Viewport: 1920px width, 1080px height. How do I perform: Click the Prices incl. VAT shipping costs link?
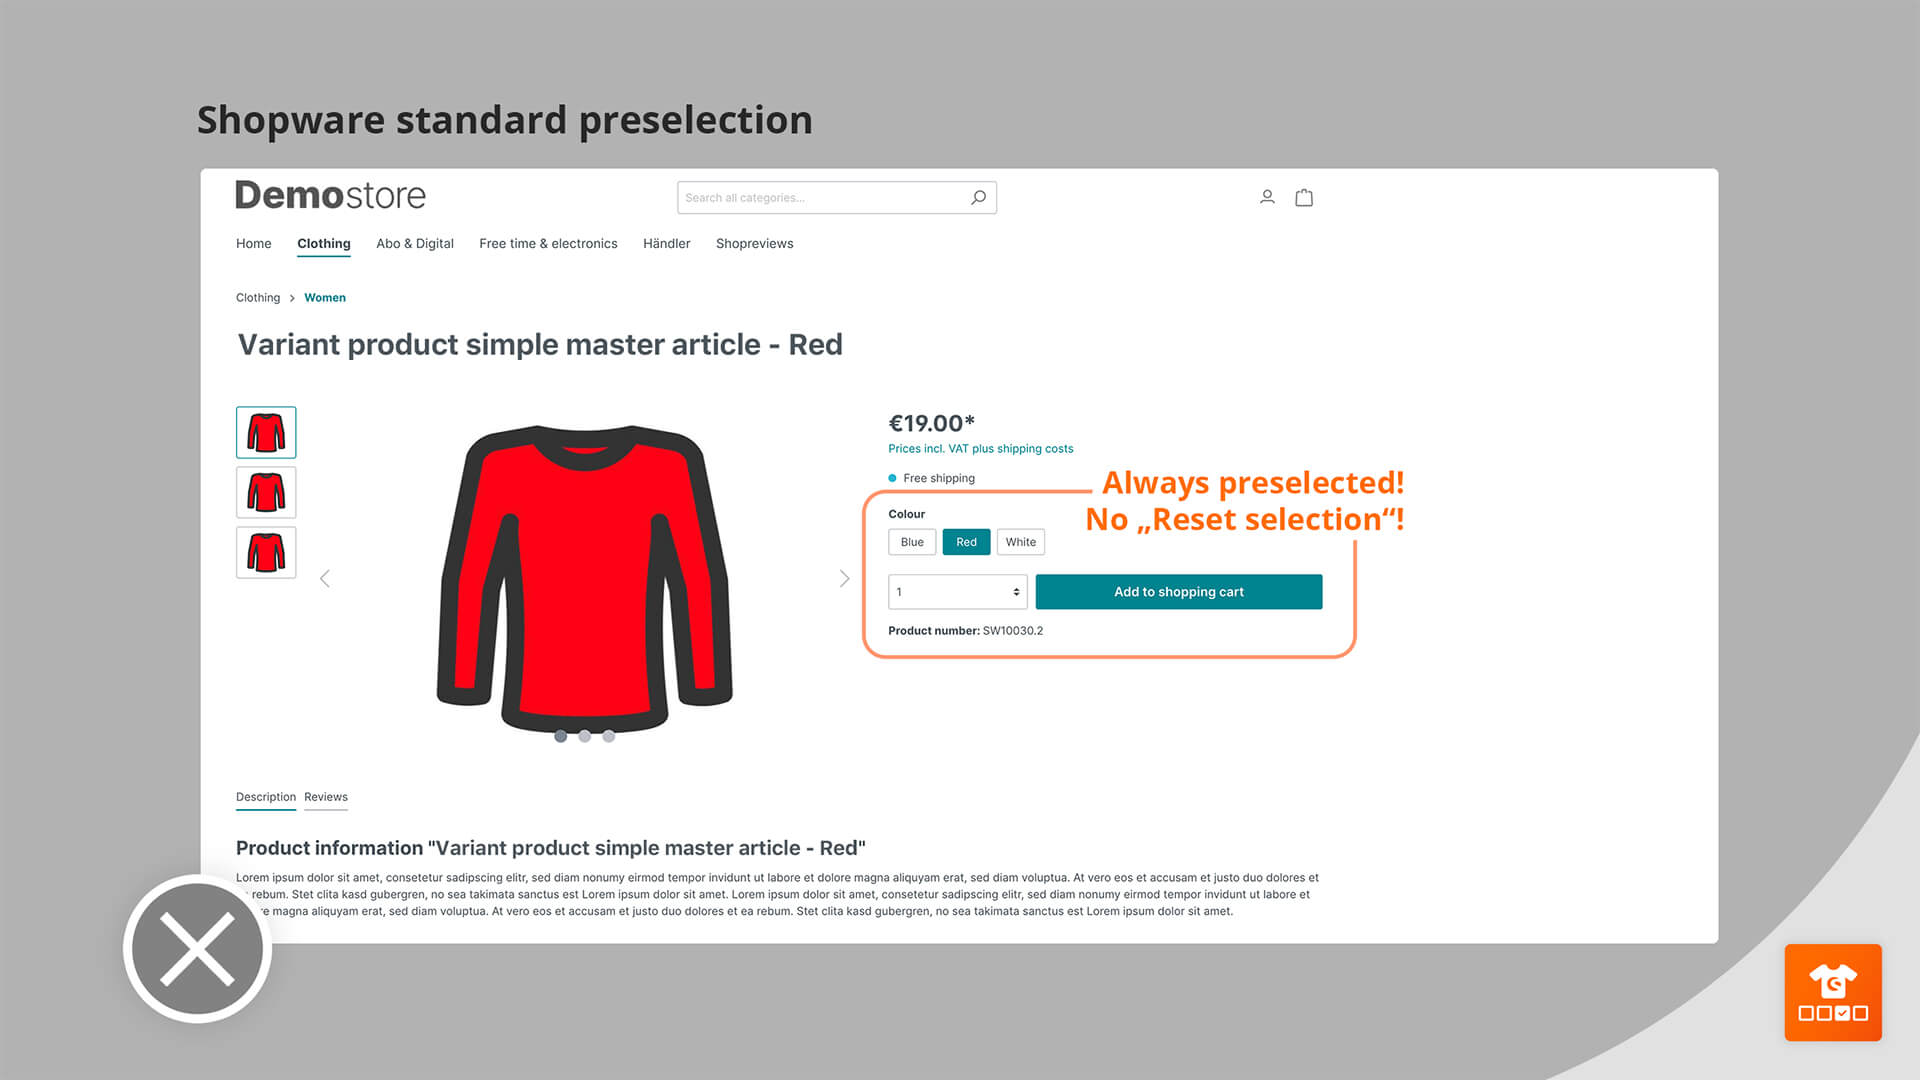pyautogui.click(x=981, y=448)
